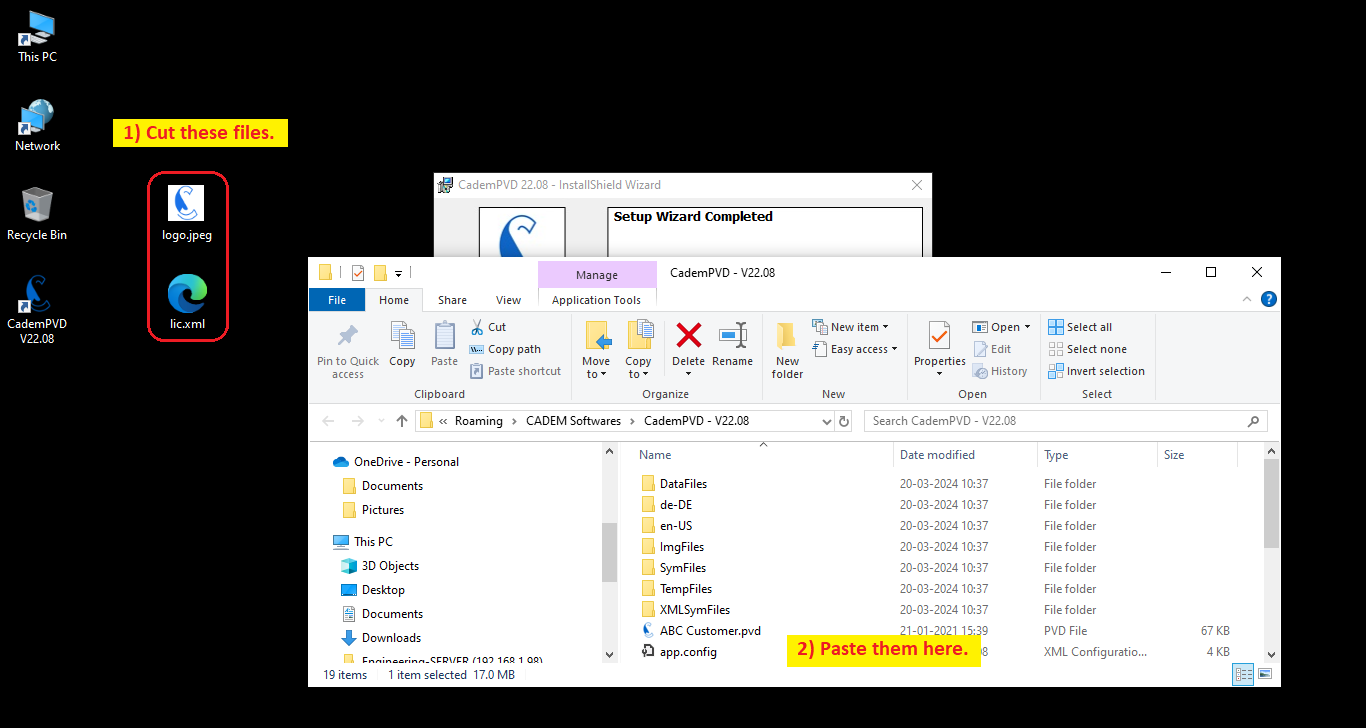Image resolution: width=1366 pixels, height=728 pixels.
Task: Click Roaming in the address breadcrumb
Action: pos(479,421)
